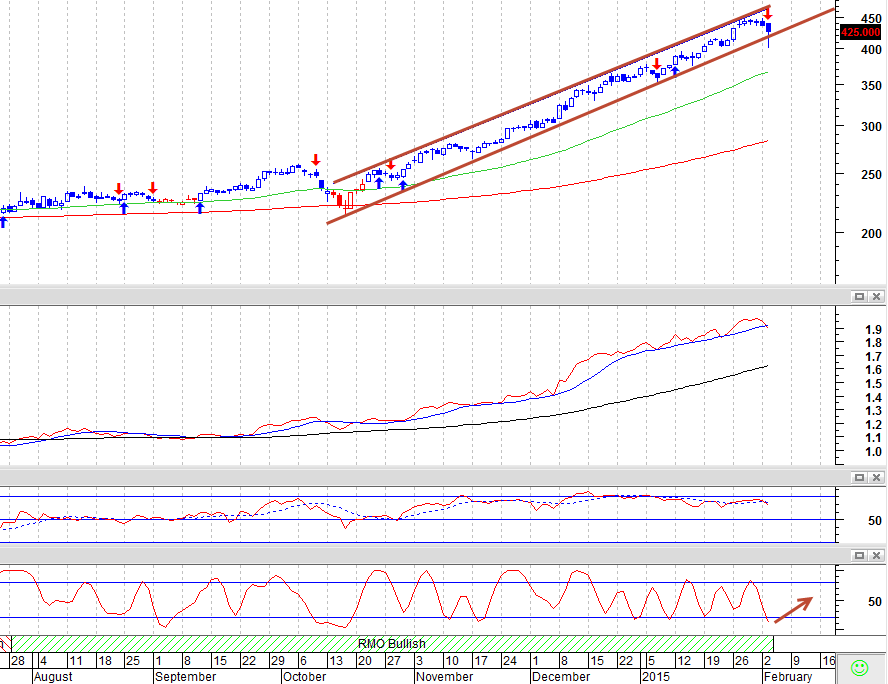888x684 pixels.
Task: Close the pane with the black line indicator
Action: click(x=876, y=296)
